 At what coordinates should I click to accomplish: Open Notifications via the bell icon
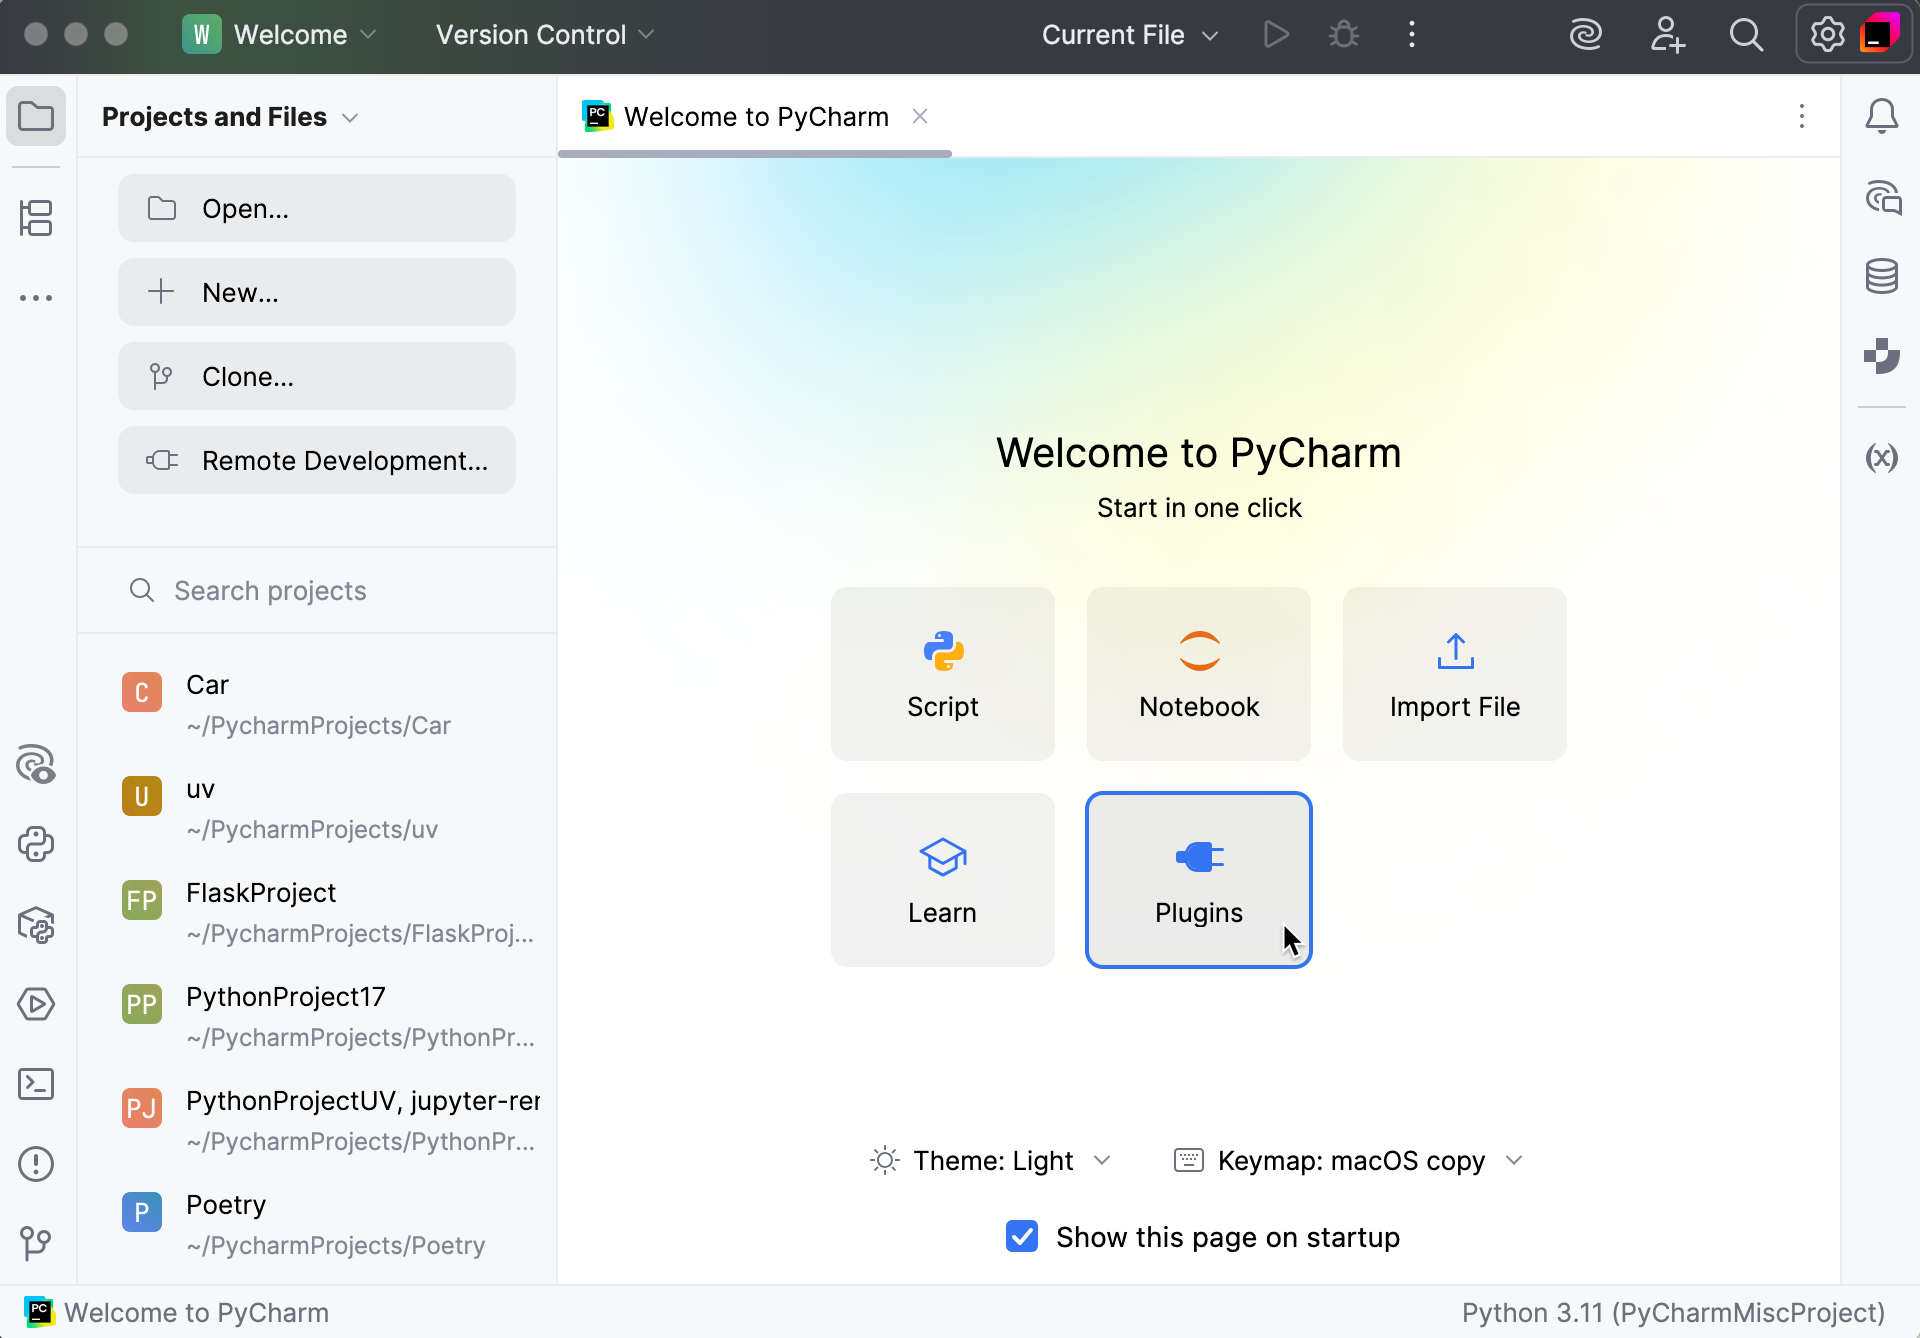point(1882,116)
